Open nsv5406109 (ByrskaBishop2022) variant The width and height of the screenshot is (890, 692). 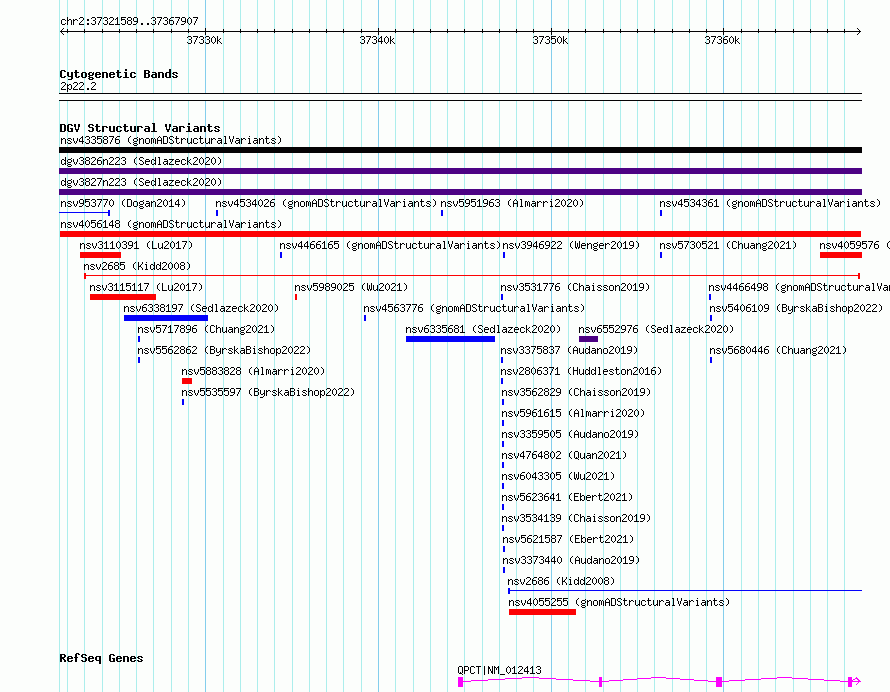click(796, 308)
